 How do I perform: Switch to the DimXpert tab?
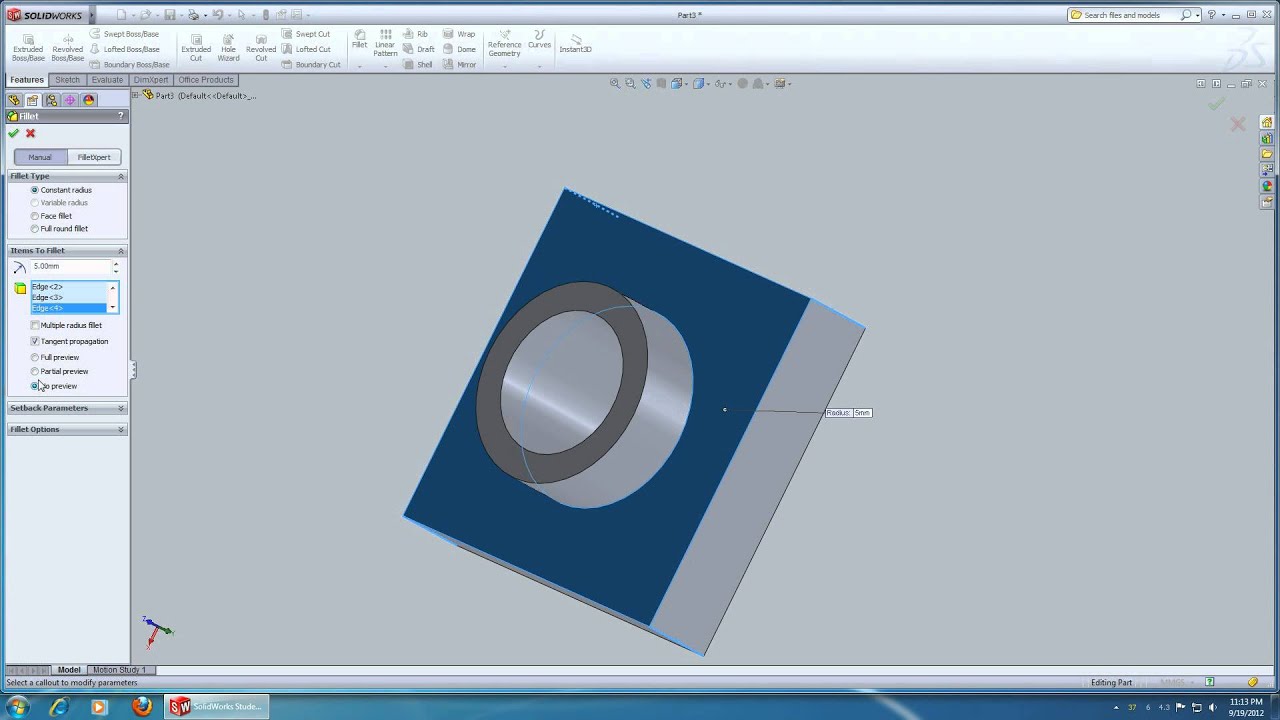(151, 80)
